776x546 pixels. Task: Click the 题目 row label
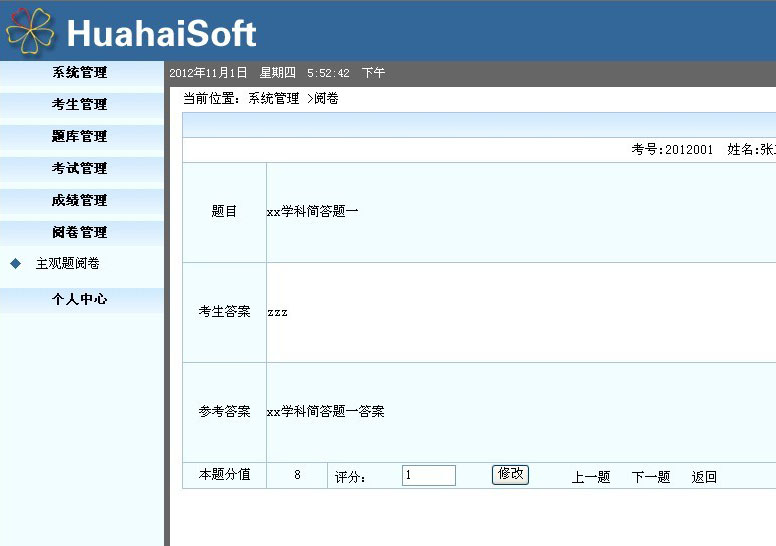pyautogui.click(x=224, y=212)
